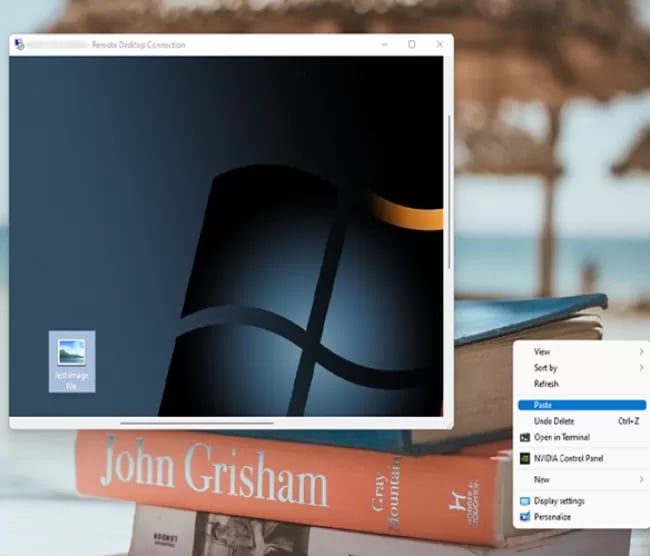Screen dimensions: 650x556
Task: Open the Sort by menu entry
Action: 582,368
